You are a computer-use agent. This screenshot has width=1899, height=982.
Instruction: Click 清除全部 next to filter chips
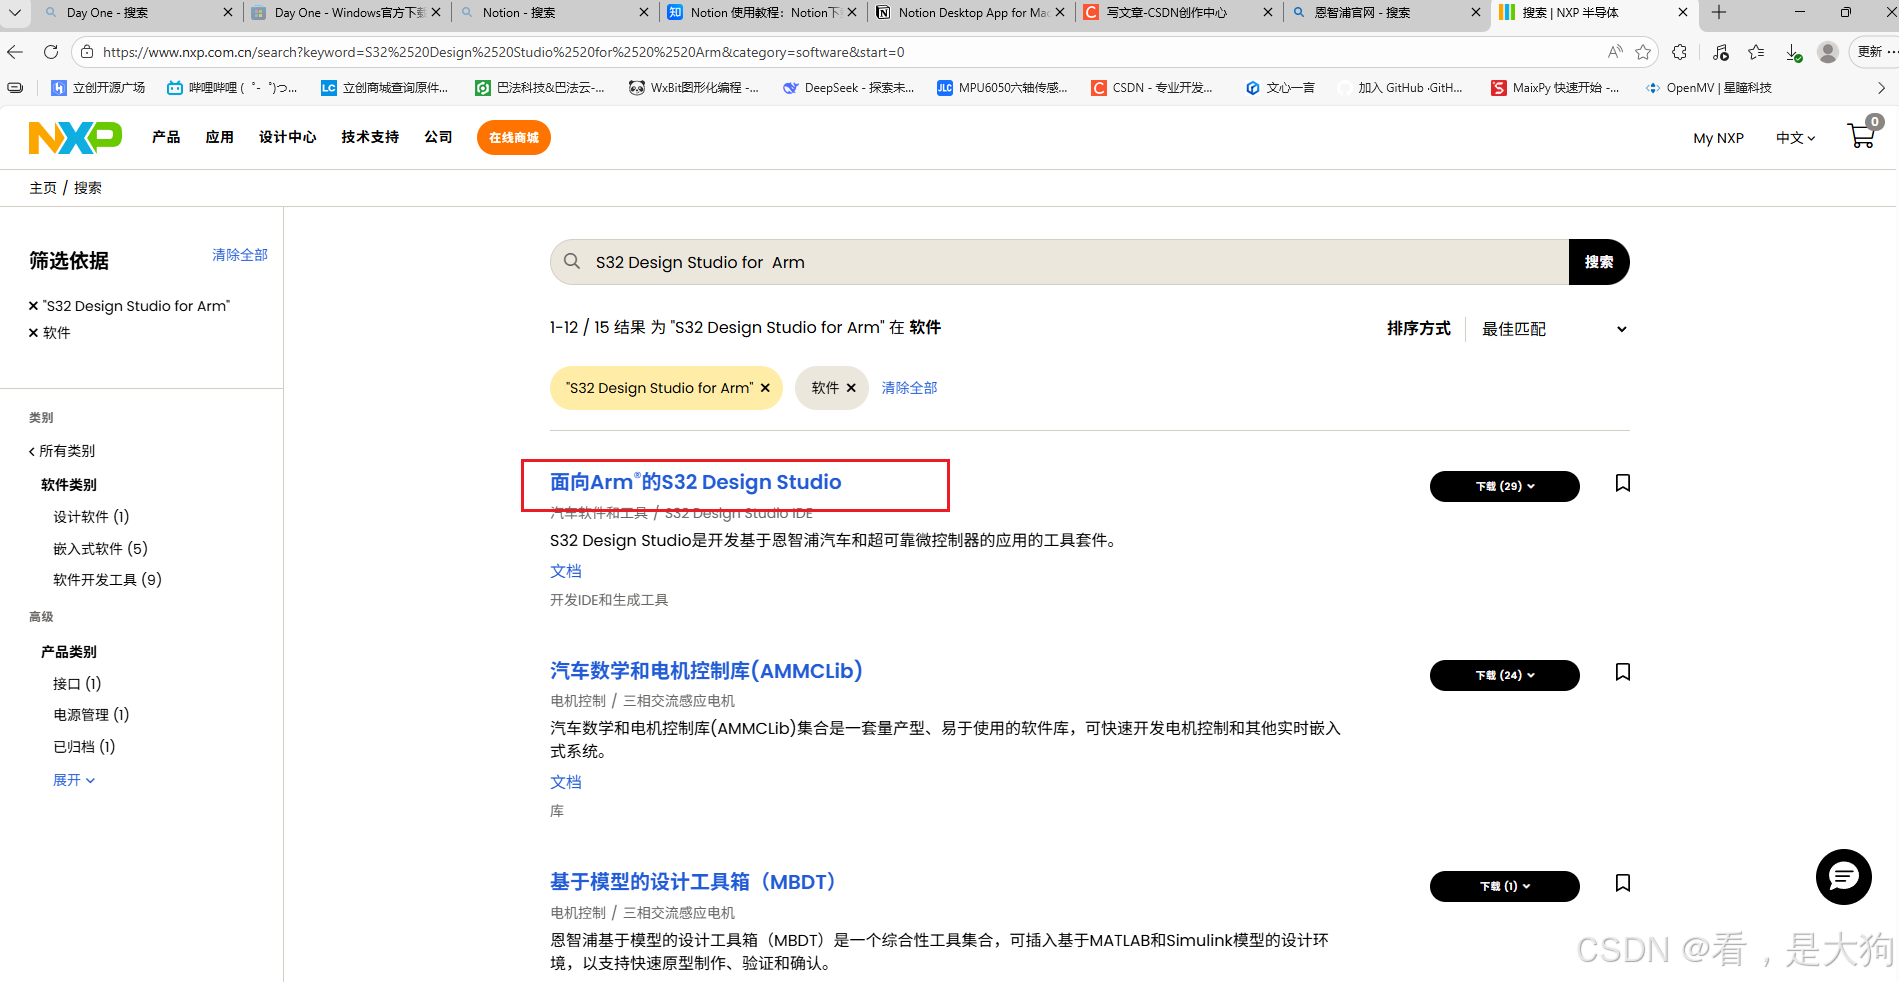click(909, 388)
